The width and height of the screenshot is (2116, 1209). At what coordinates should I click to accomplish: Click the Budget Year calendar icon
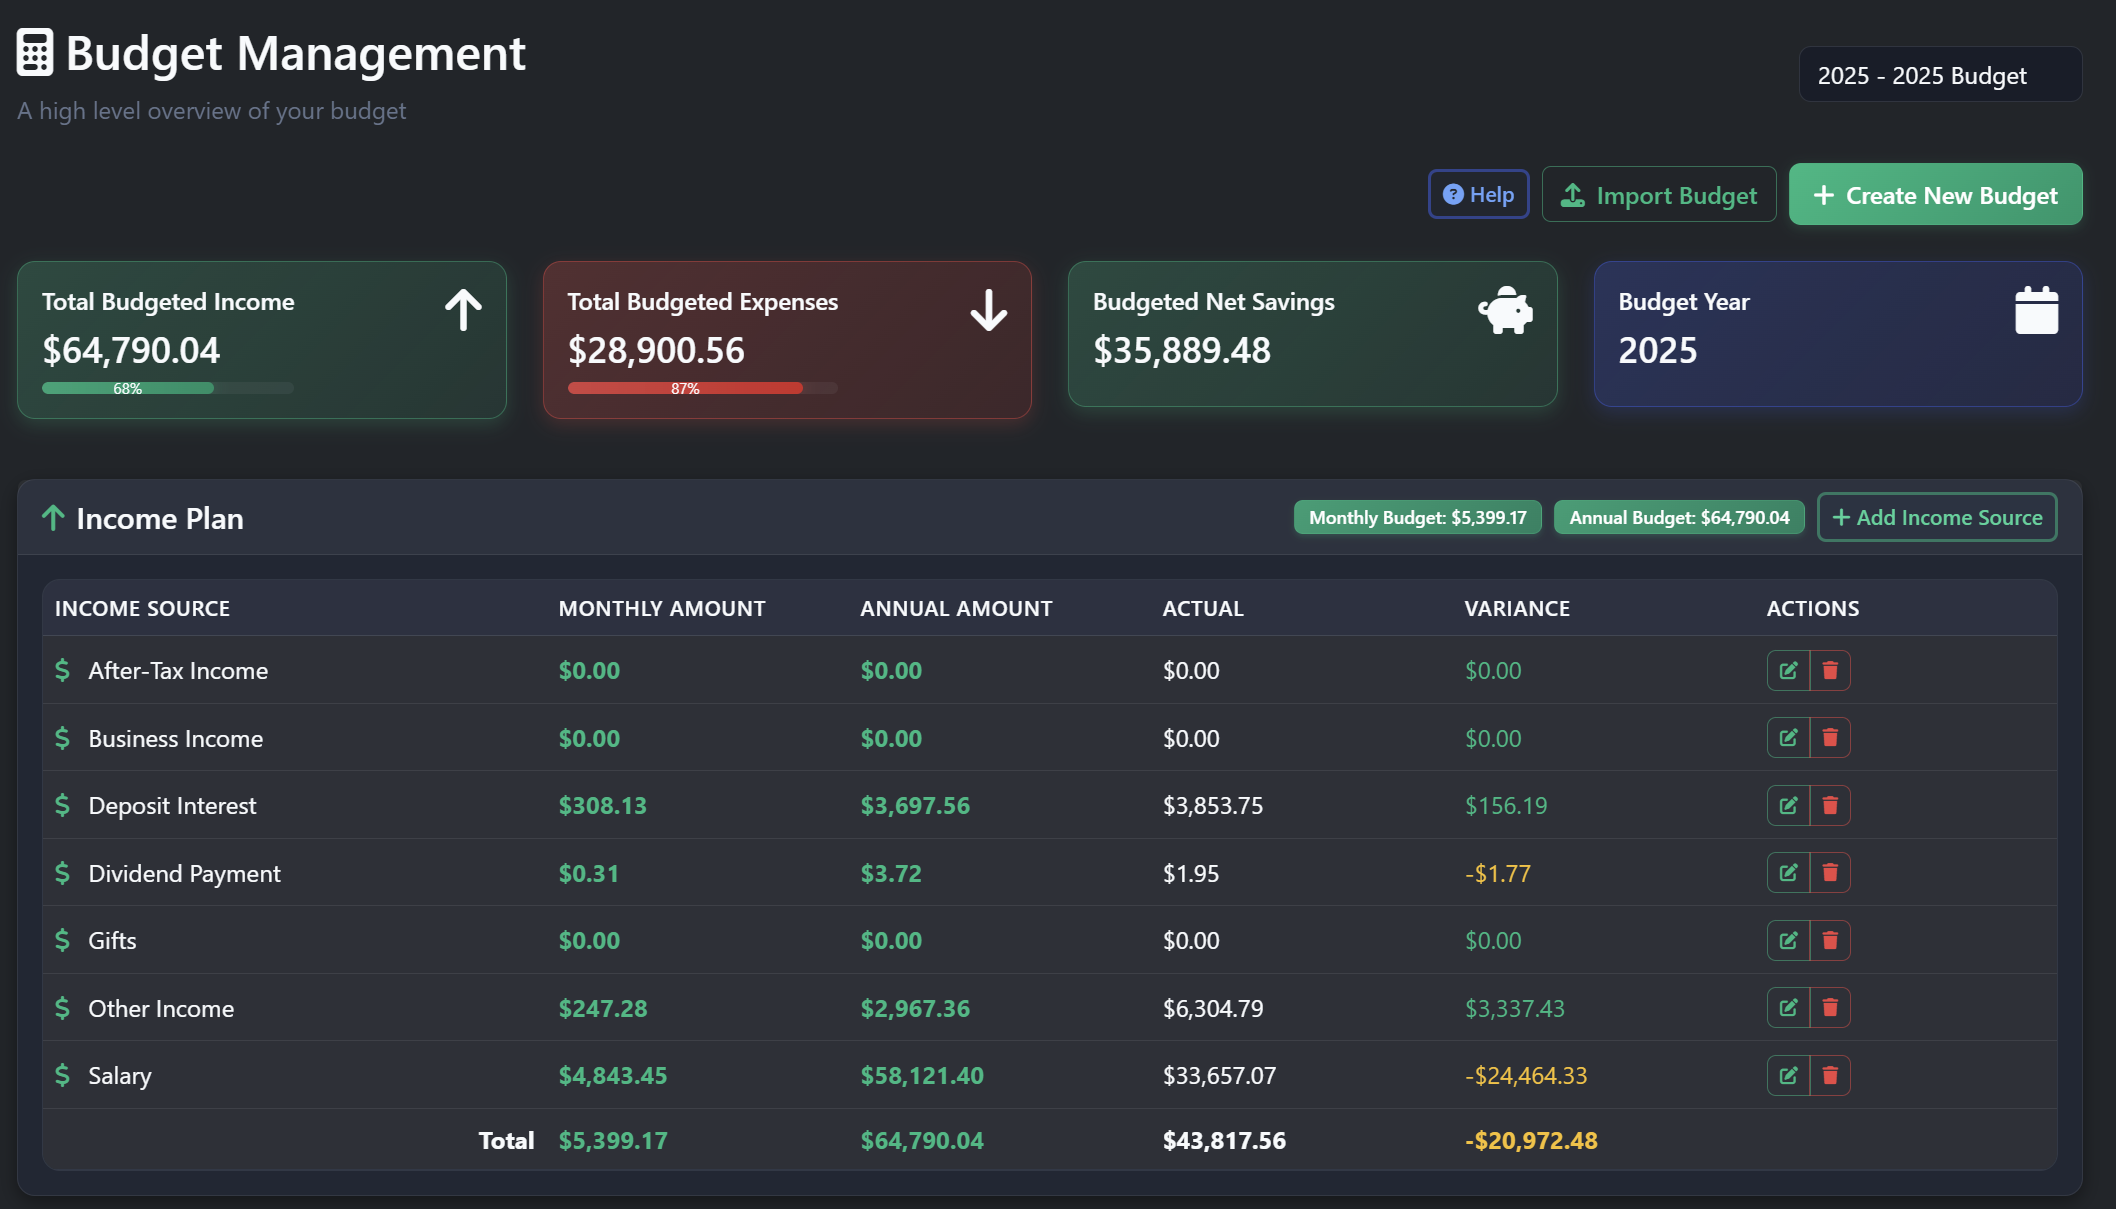point(2036,310)
